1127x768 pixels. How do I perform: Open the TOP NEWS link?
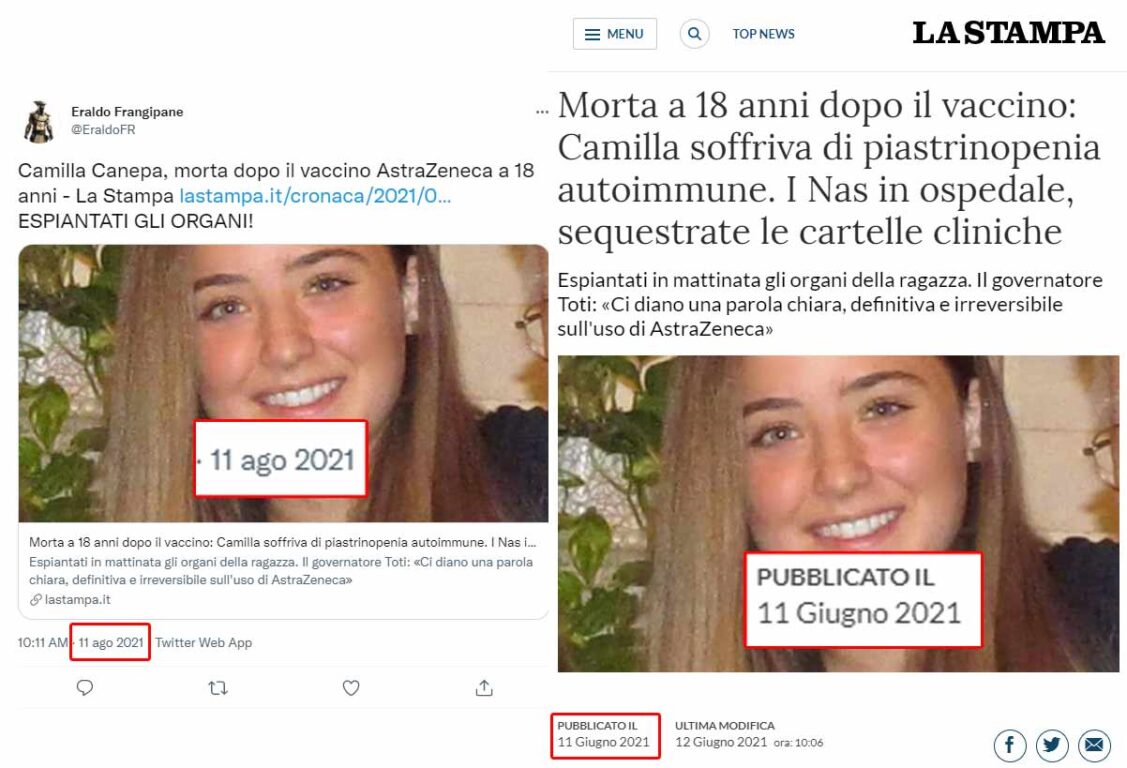pyautogui.click(x=763, y=34)
